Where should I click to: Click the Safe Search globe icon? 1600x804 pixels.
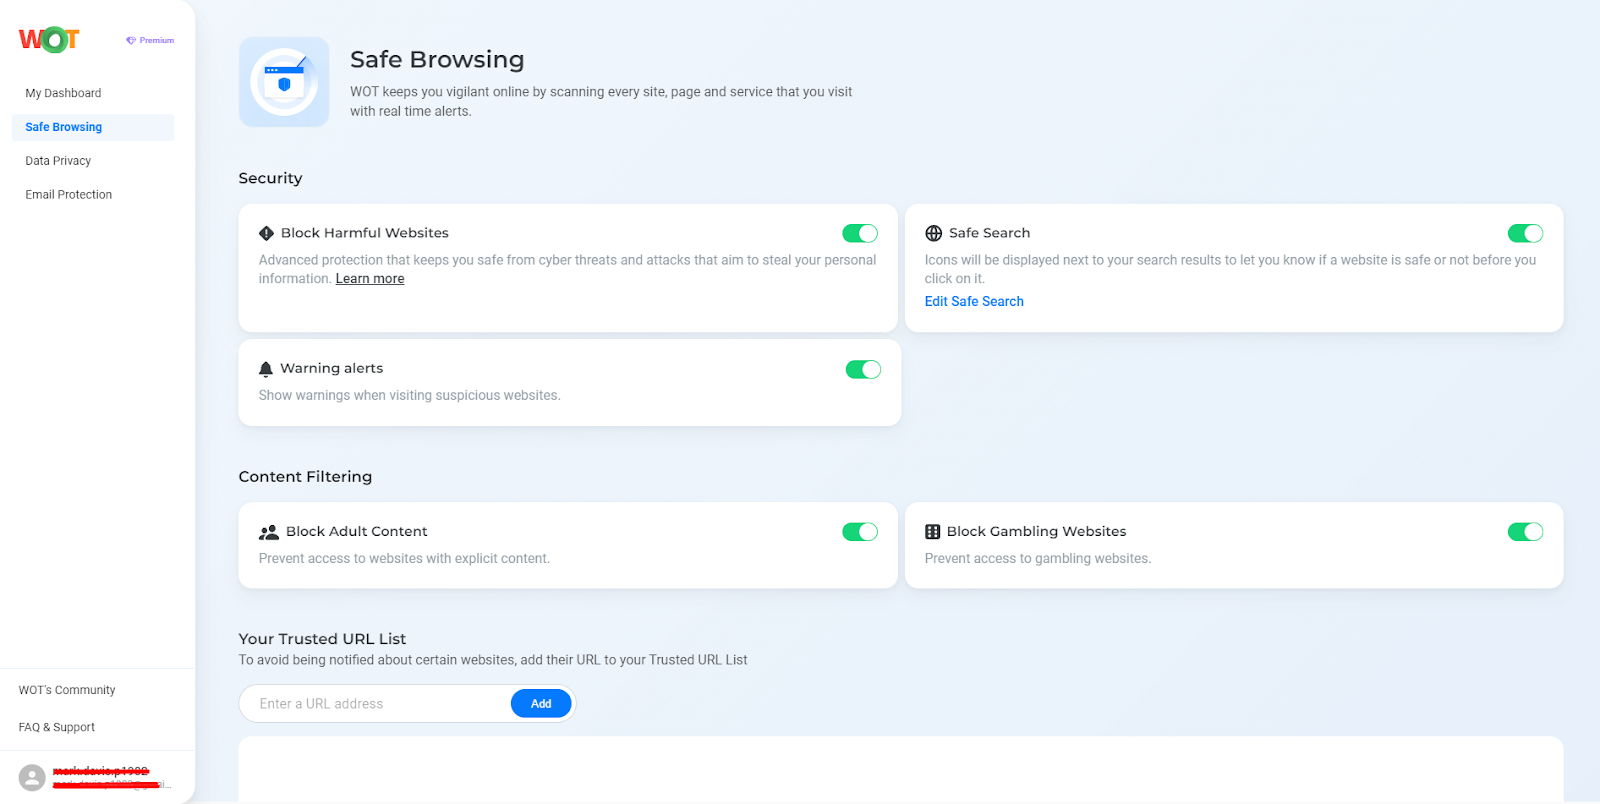tap(934, 233)
